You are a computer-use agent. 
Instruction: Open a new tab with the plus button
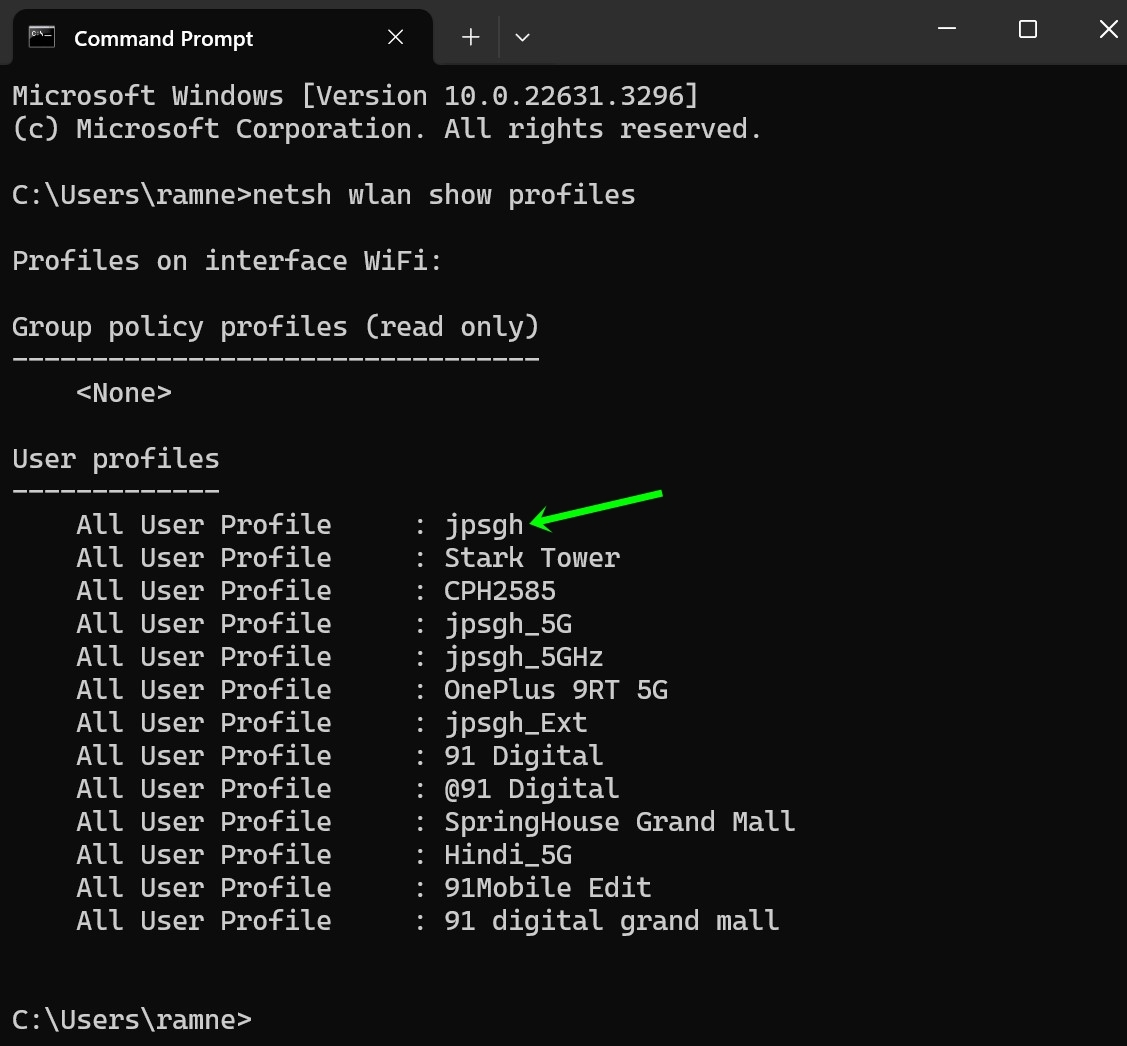(x=470, y=36)
